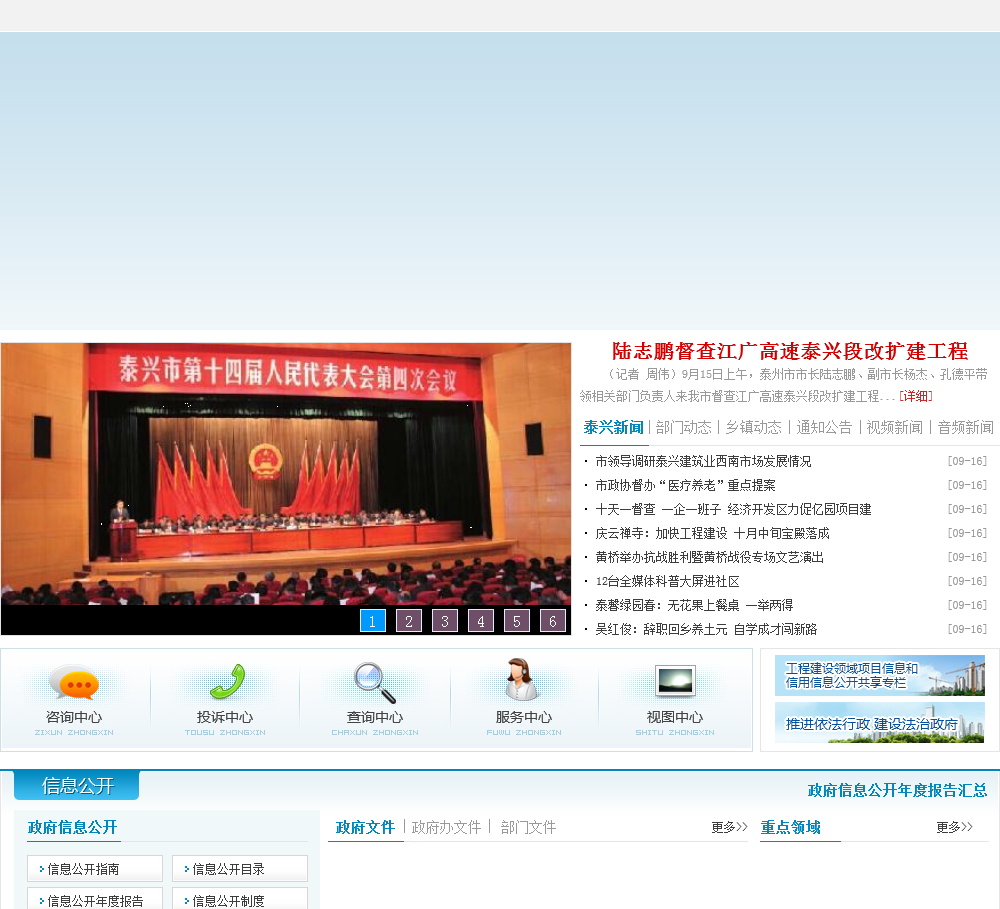Show slide 1 of the photo carousel
This screenshot has width=1000, height=909.
coord(373,621)
